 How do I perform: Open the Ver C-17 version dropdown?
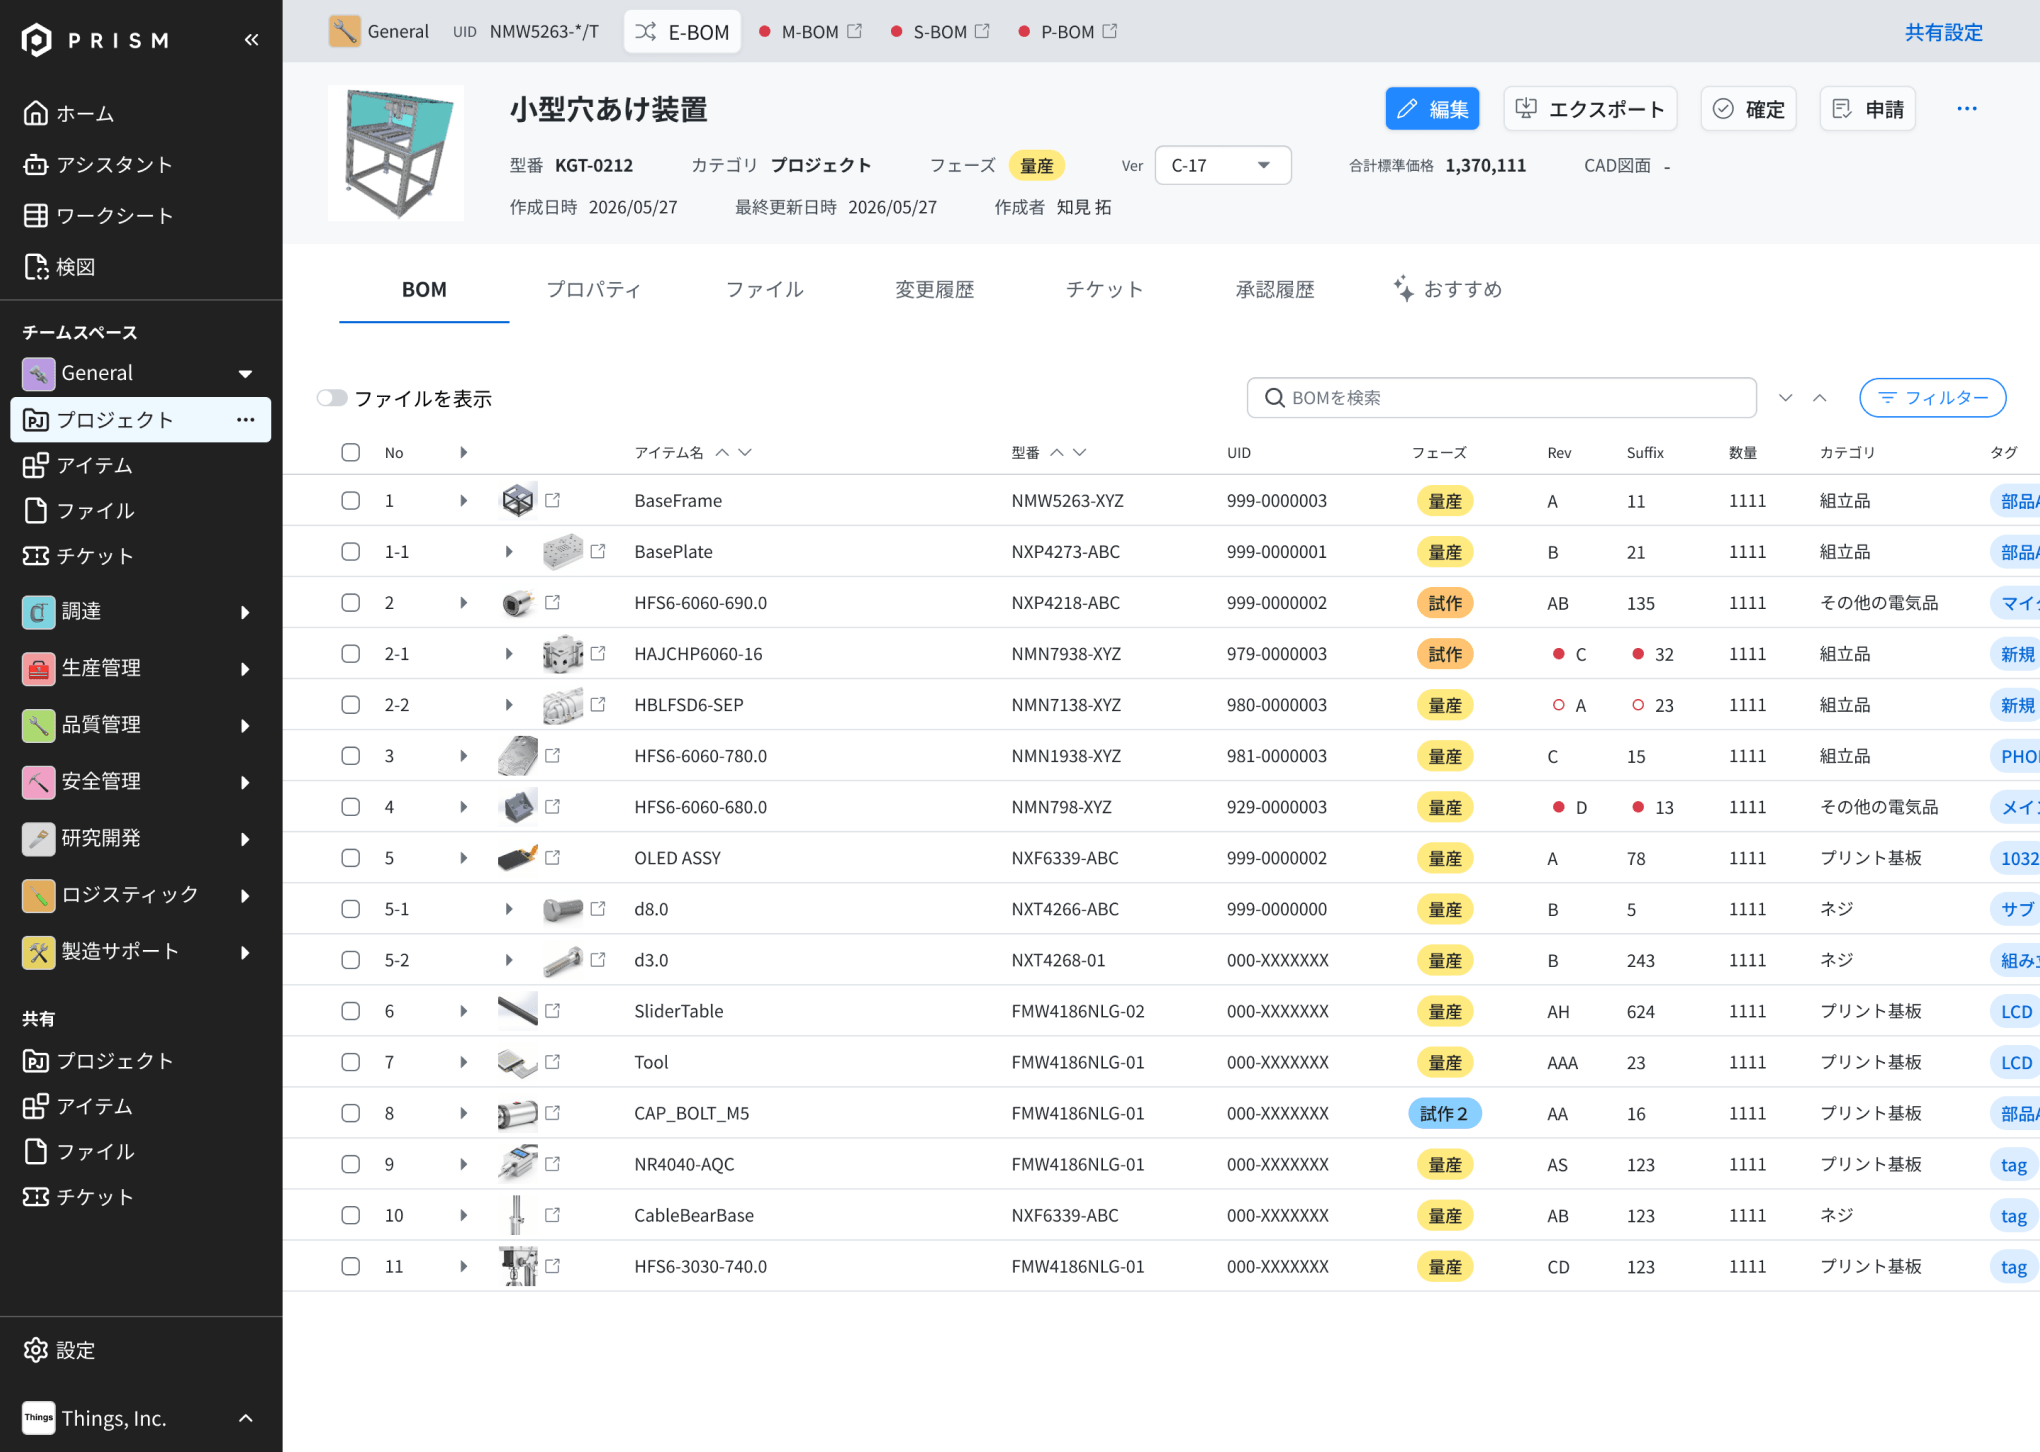point(1223,165)
